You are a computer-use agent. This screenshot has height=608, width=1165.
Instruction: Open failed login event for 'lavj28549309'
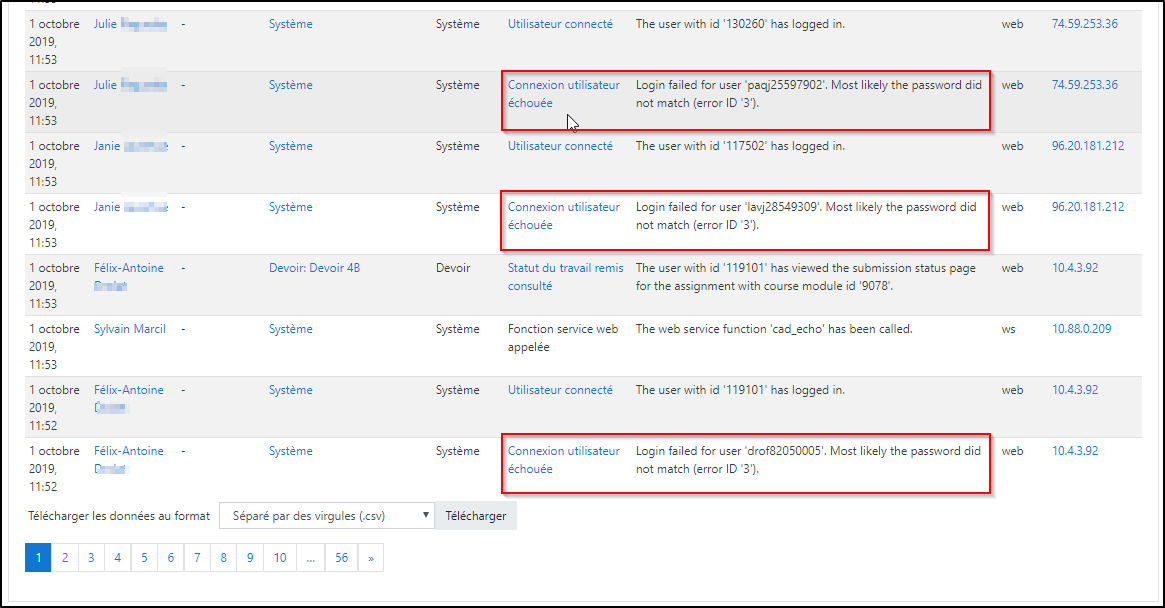563,216
